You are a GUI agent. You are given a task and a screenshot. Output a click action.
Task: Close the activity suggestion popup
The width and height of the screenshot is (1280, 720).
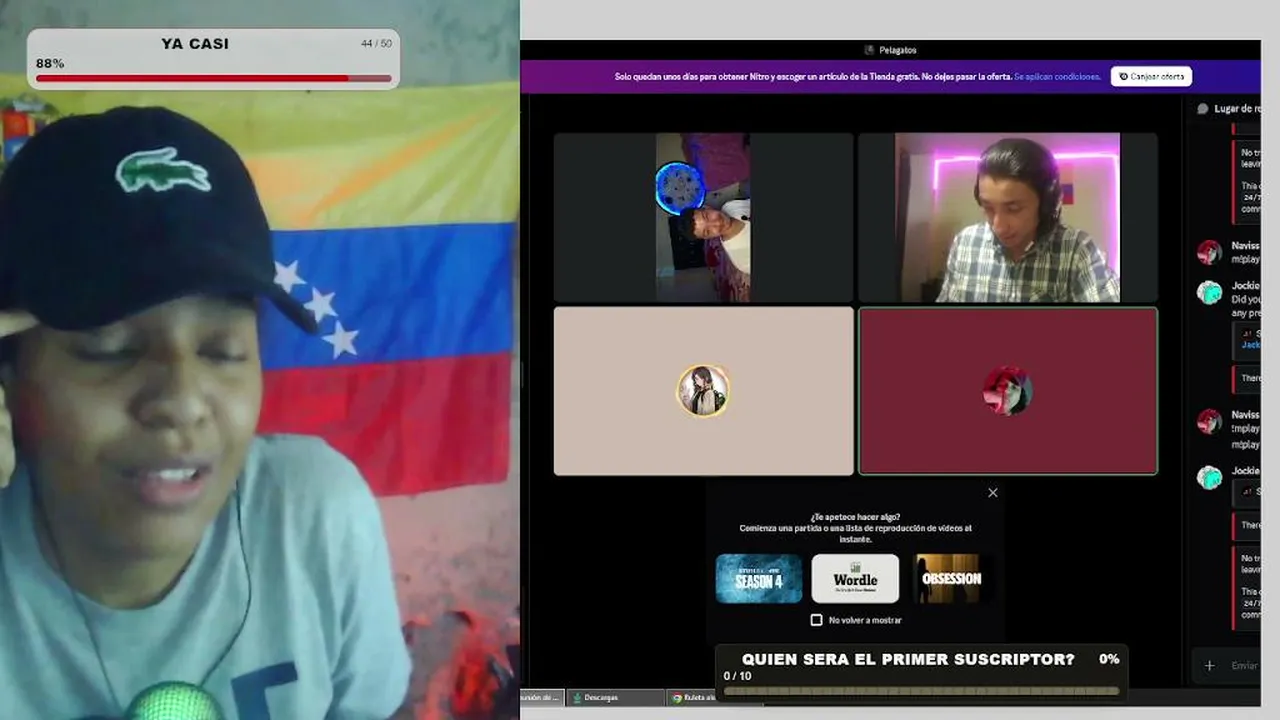pos(992,492)
